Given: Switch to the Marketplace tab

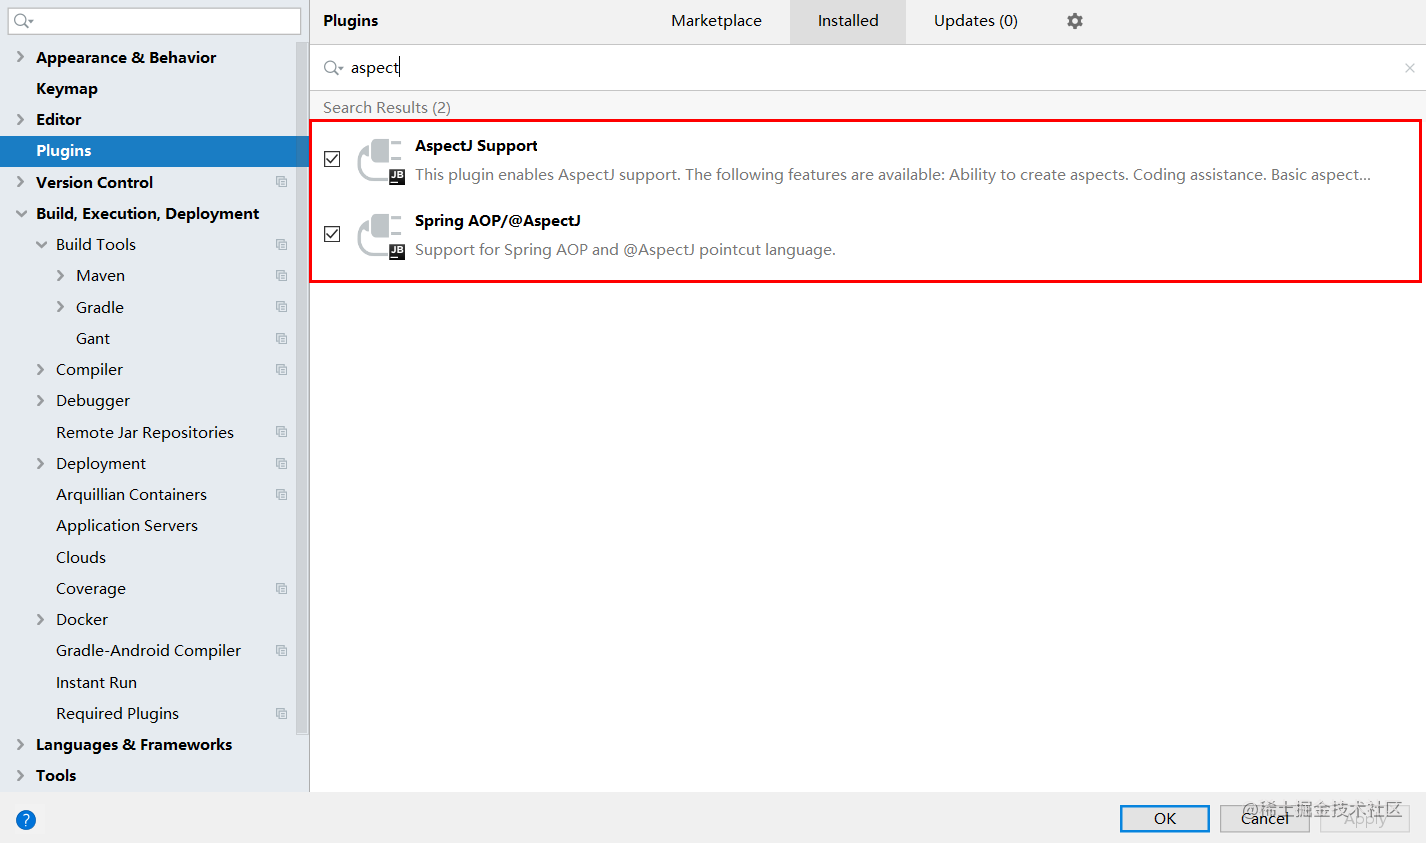Looking at the screenshot, I should 716,21.
